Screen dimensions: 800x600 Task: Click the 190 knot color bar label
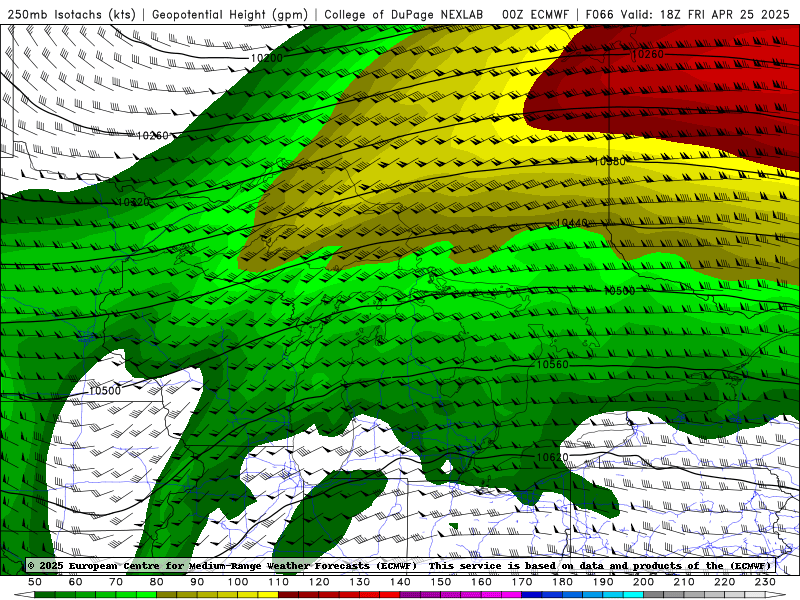pyautogui.click(x=603, y=582)
